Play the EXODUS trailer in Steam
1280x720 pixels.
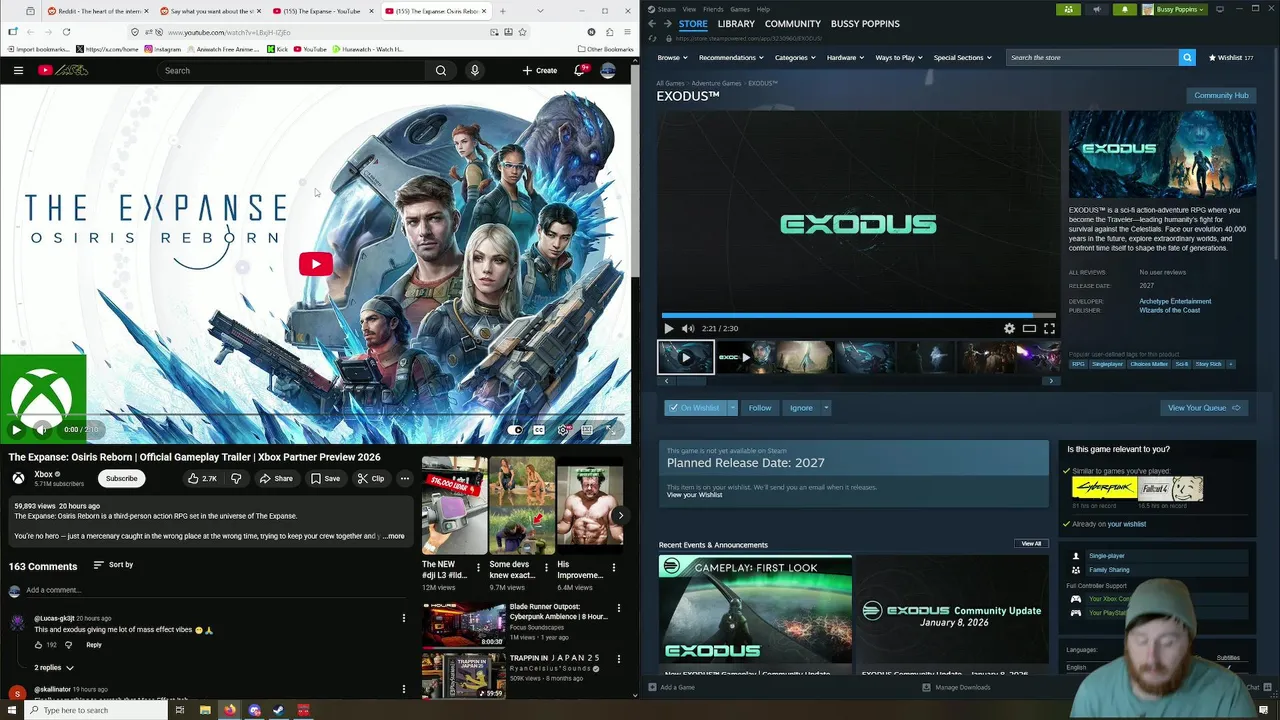(669, 328)
